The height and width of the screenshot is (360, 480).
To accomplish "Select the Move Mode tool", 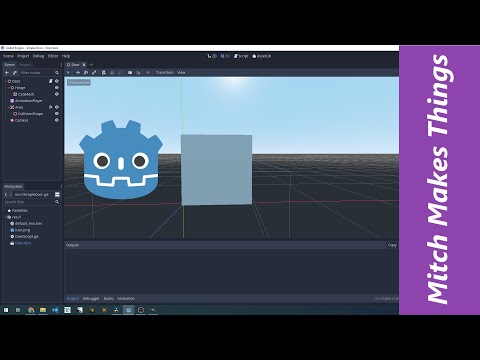I will click(x=78, y=73).
